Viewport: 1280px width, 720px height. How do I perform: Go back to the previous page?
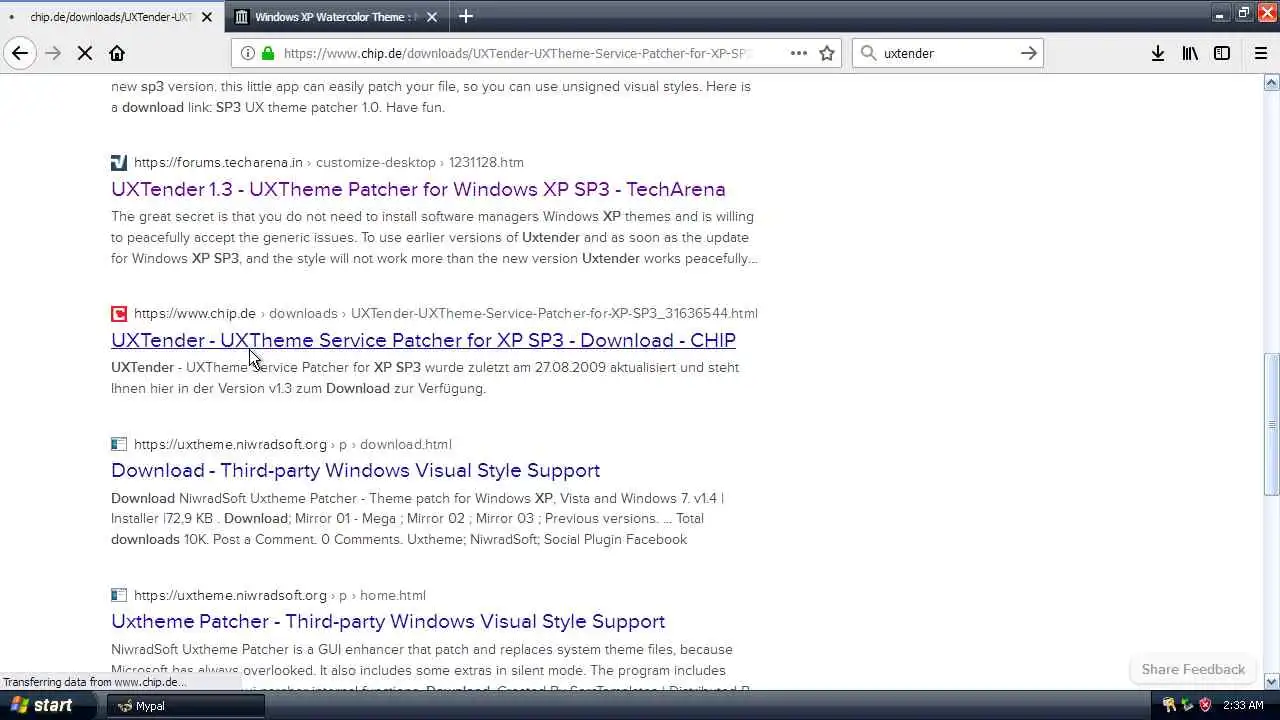pos(20,53)
